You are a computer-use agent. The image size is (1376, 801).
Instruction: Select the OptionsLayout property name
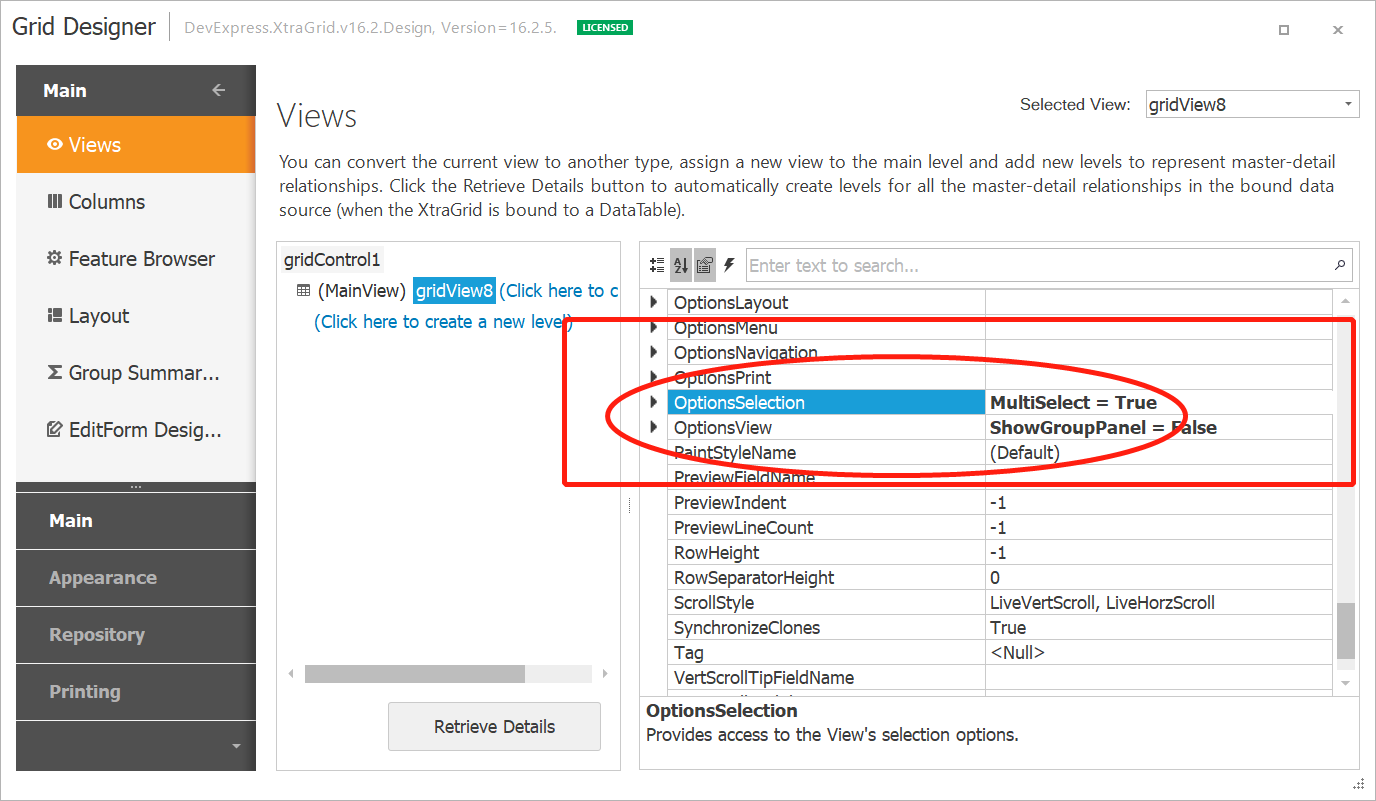[731, 302]
